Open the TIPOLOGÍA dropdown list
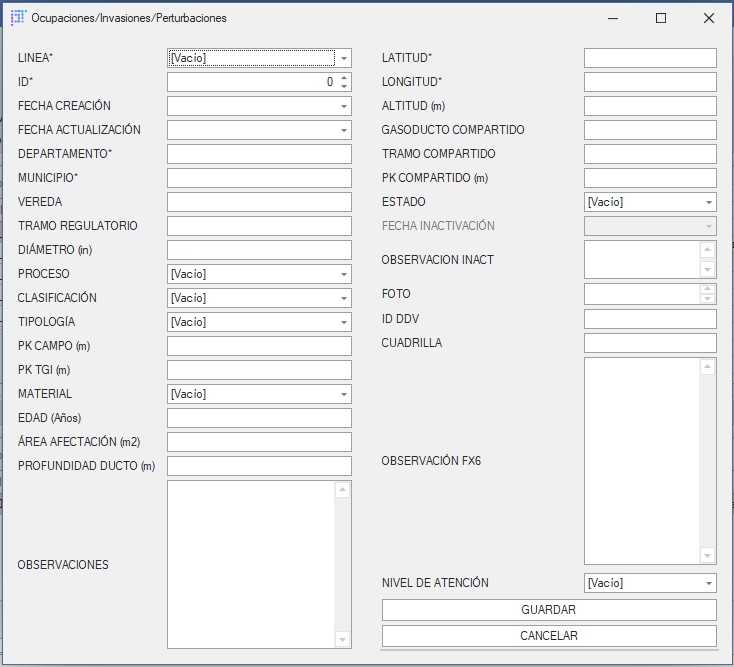This screenshot has width=734, height=667. tap(344, 322)
